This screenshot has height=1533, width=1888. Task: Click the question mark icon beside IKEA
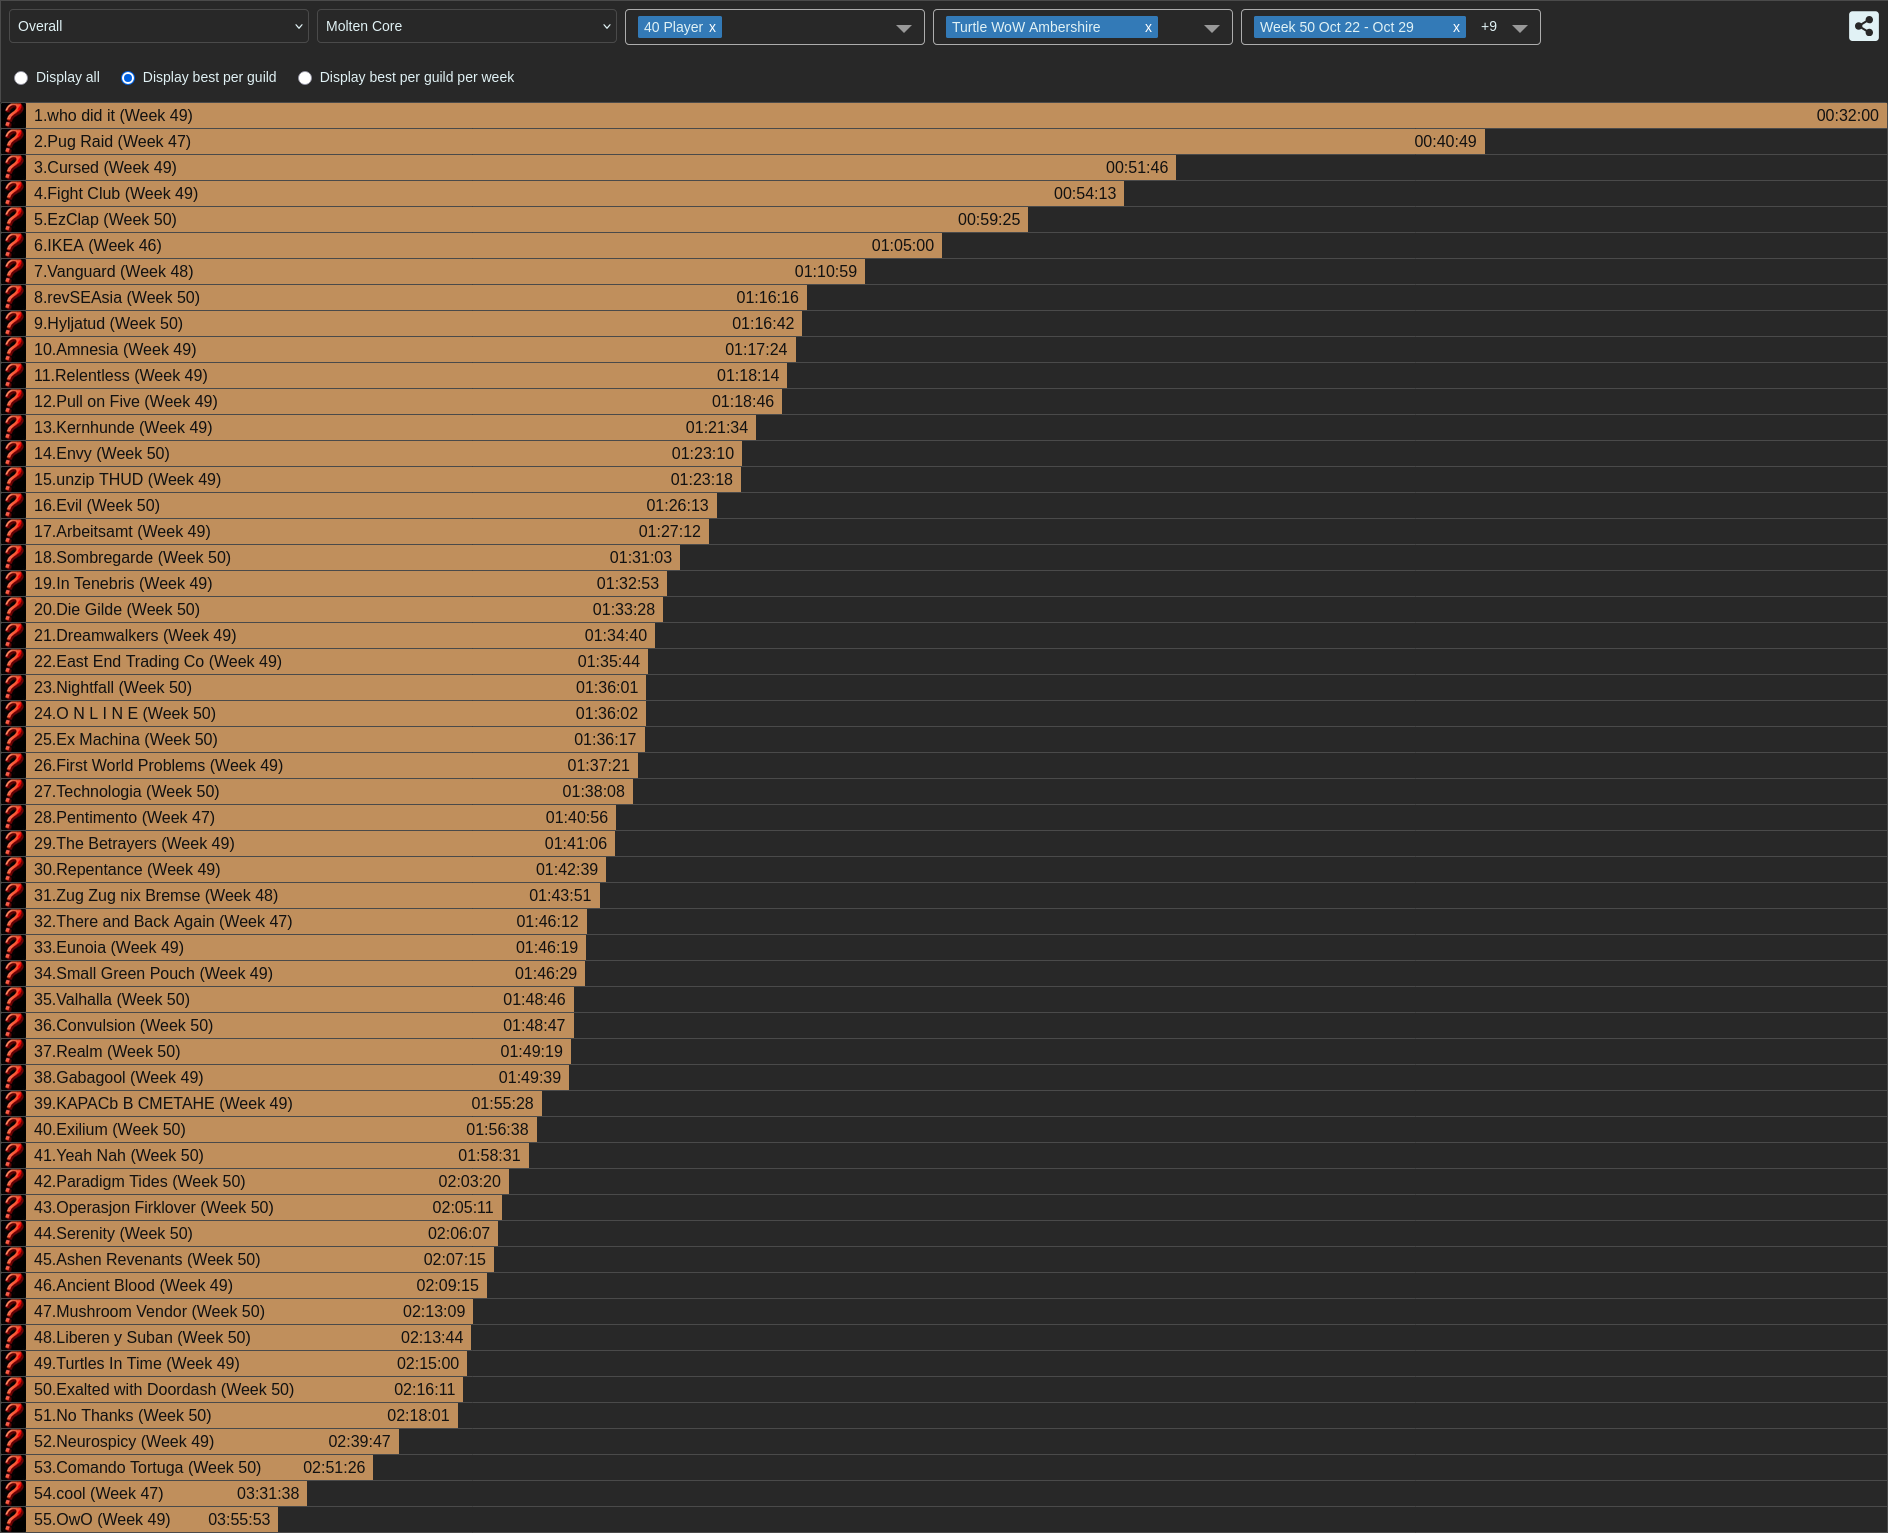13,245
